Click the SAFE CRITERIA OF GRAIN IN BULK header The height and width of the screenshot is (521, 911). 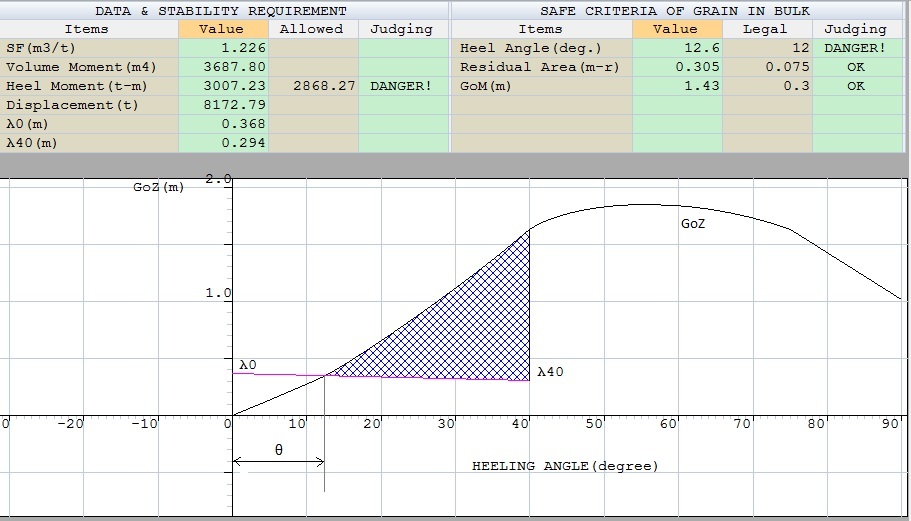click(x=674, y=10)
